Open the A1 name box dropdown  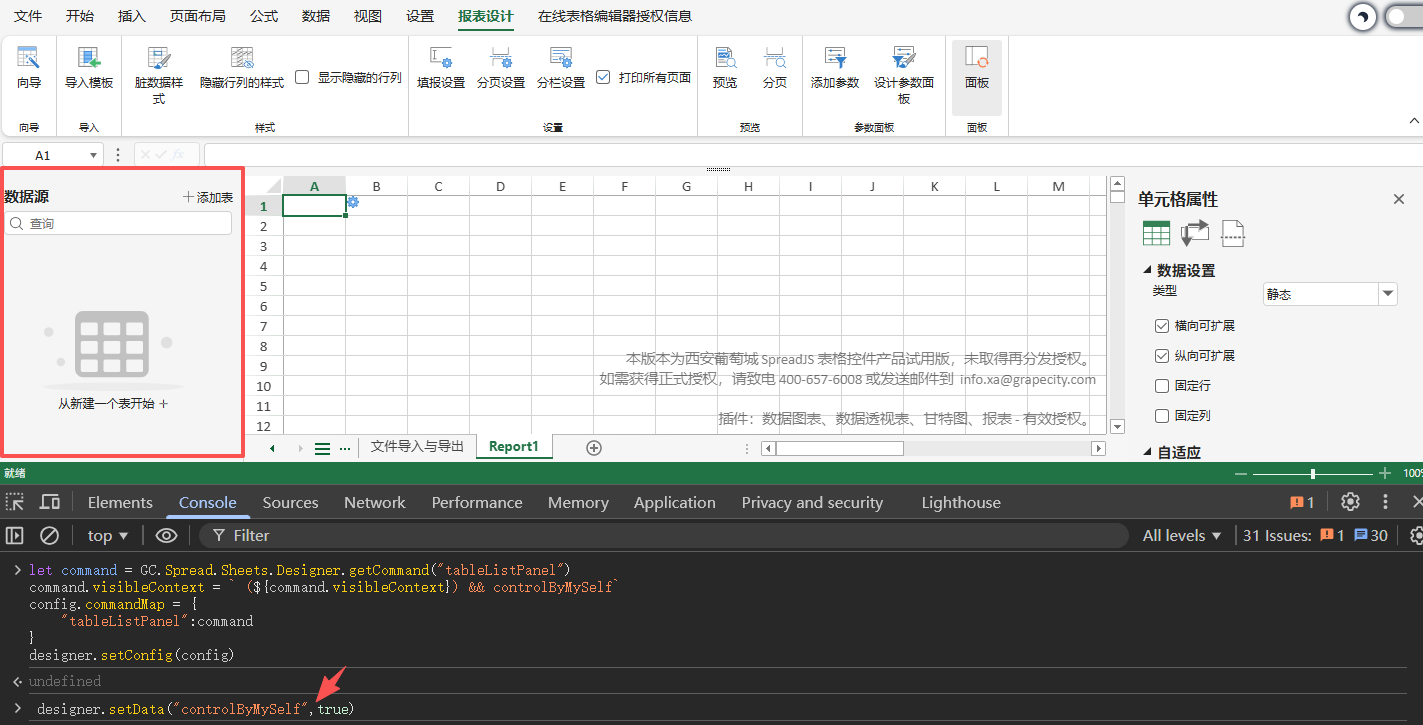(x=94, y=155)
